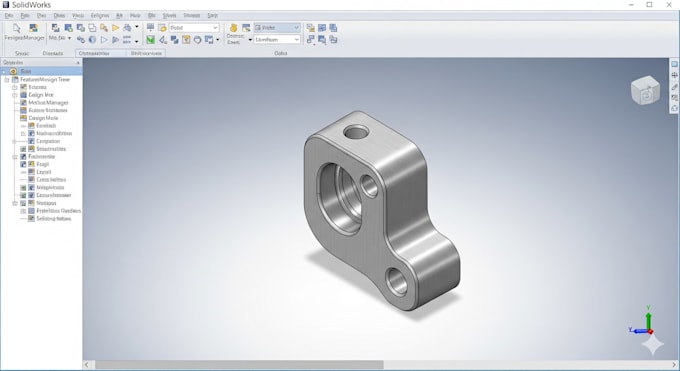Click the horizontal scrollbar thumb
Viewport: 680px width, 371px height.
click(239, 365)
